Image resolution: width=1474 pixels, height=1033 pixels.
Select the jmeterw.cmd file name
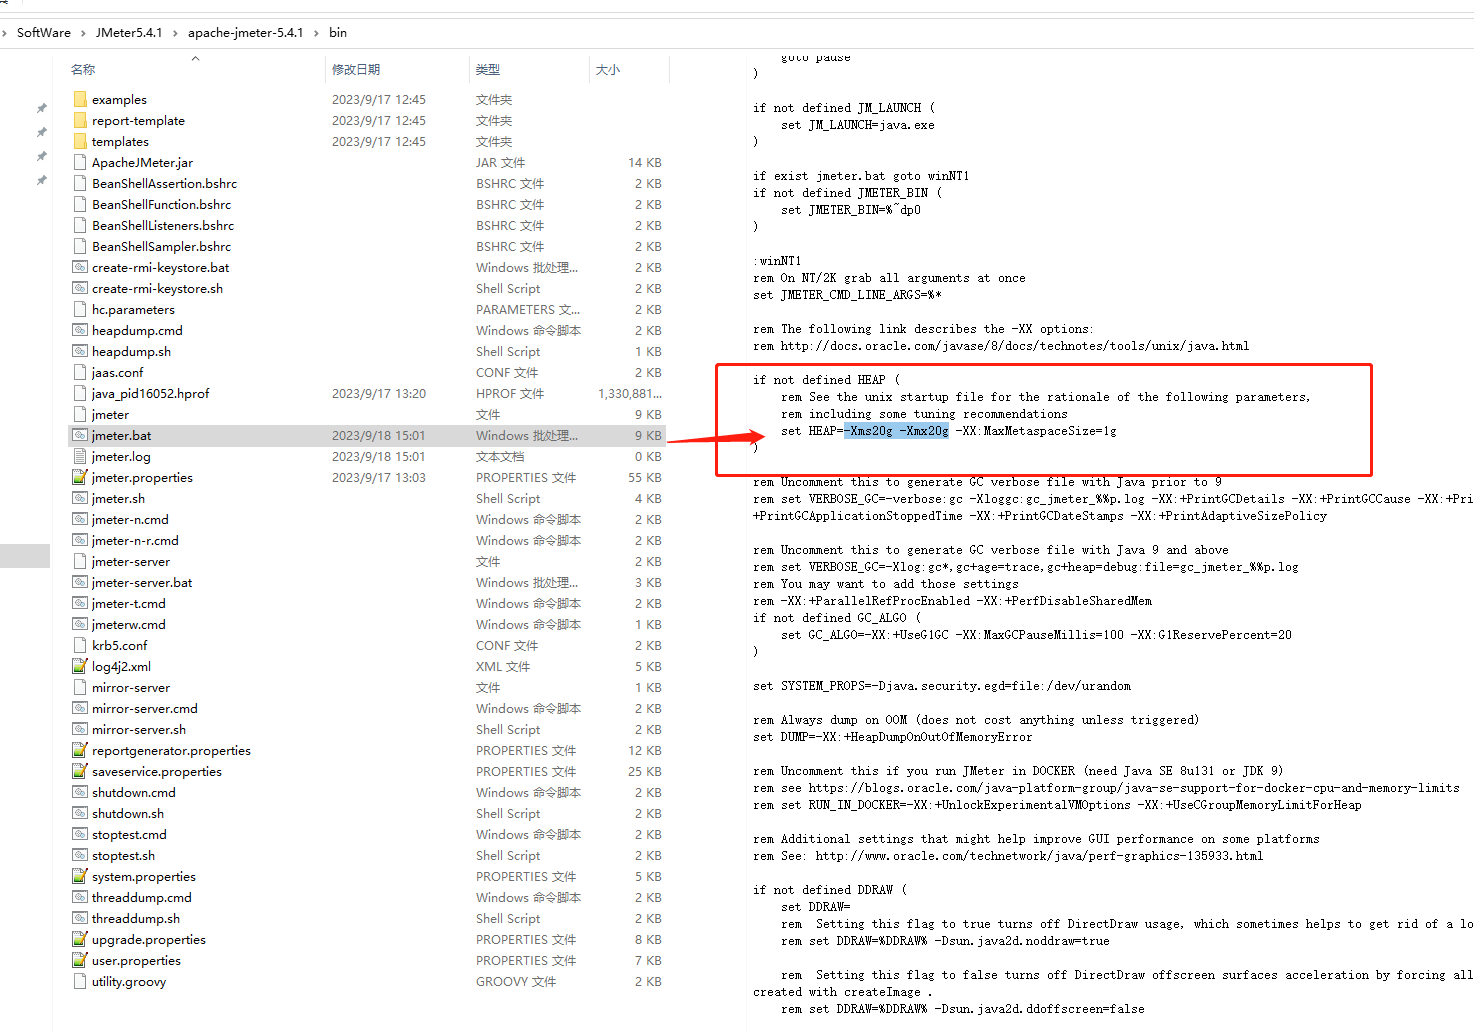129,624
